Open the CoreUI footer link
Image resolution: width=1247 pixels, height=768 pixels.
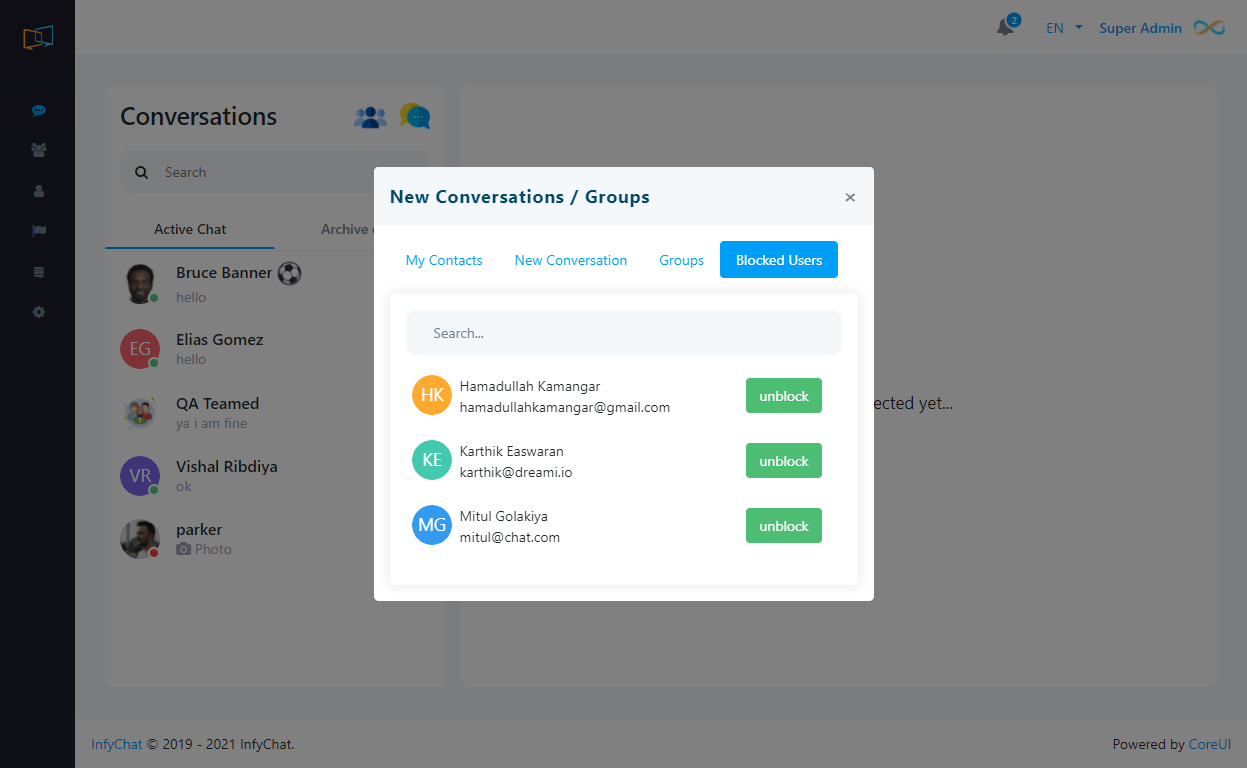tap(1209, 744)
